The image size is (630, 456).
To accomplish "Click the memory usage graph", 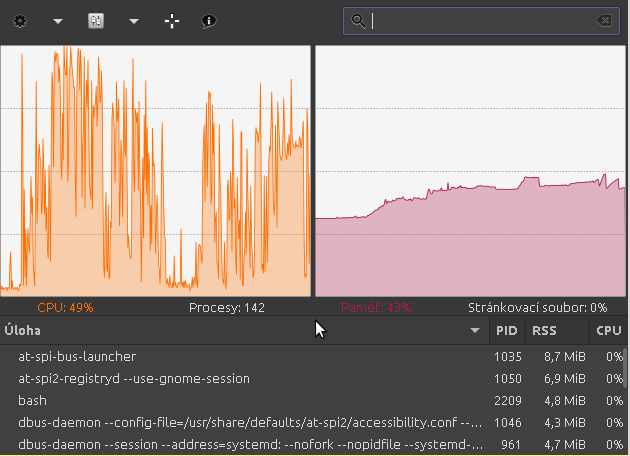I will (470, 170).
